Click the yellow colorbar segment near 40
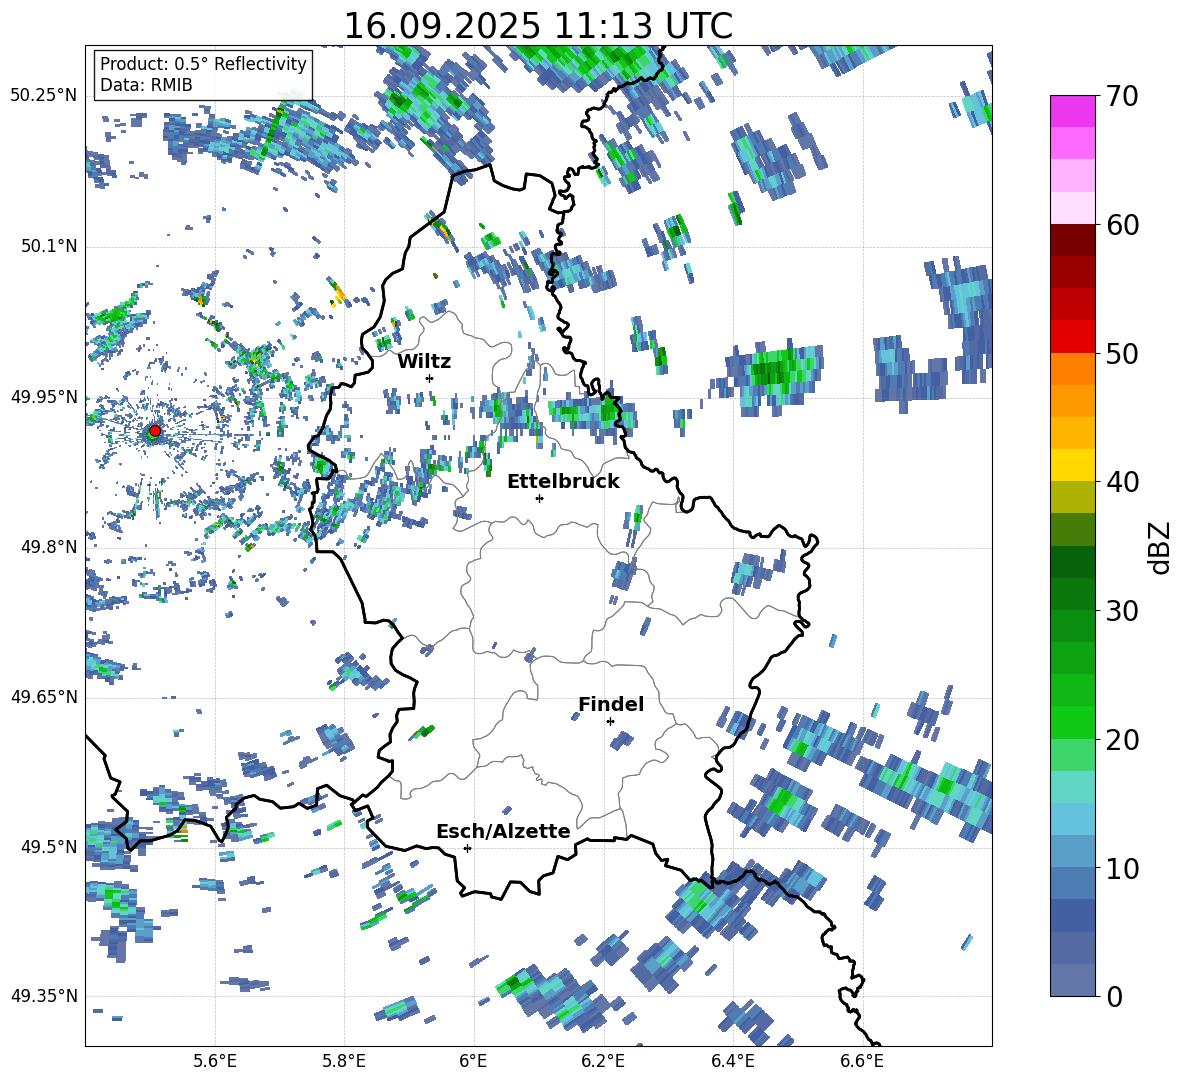The image size is (1184, 1081). point(1072,465)
